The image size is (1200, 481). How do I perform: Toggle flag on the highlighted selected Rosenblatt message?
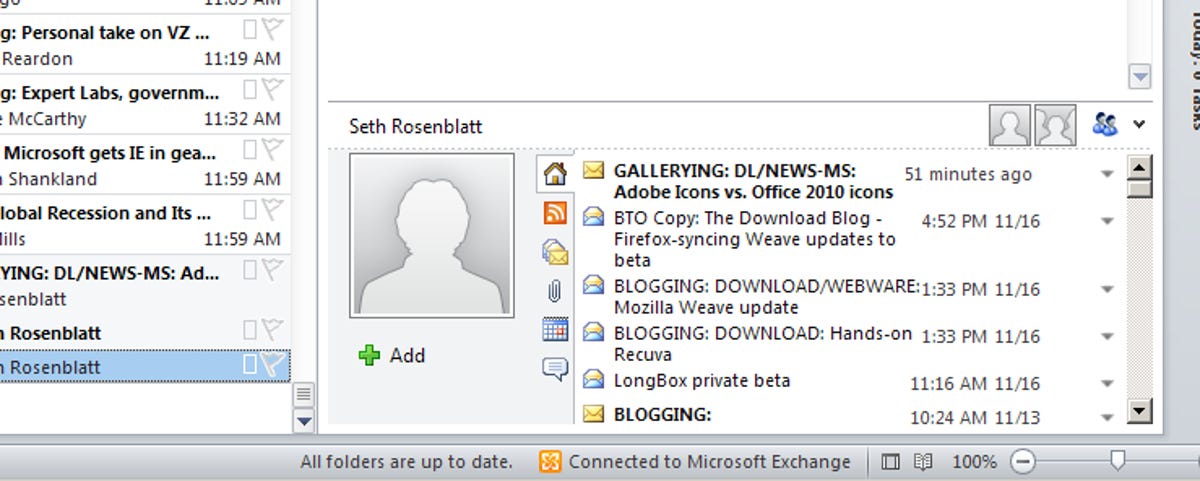tap(273, 366)
